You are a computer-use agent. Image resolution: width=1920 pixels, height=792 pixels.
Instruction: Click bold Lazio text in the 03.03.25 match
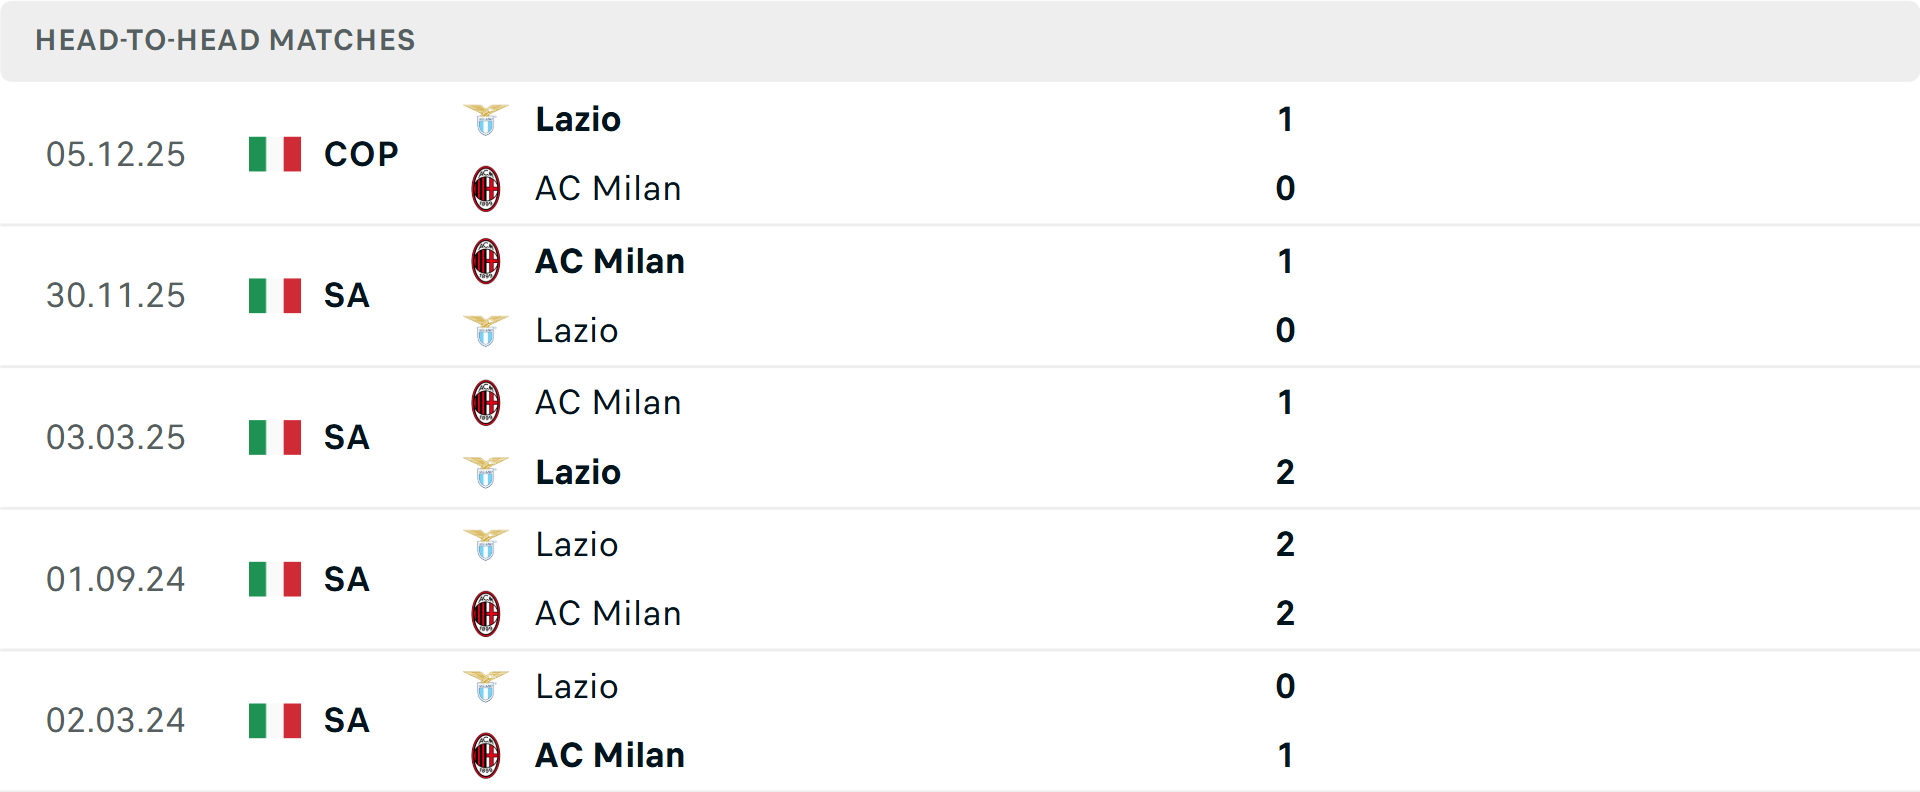coord(577,472)
